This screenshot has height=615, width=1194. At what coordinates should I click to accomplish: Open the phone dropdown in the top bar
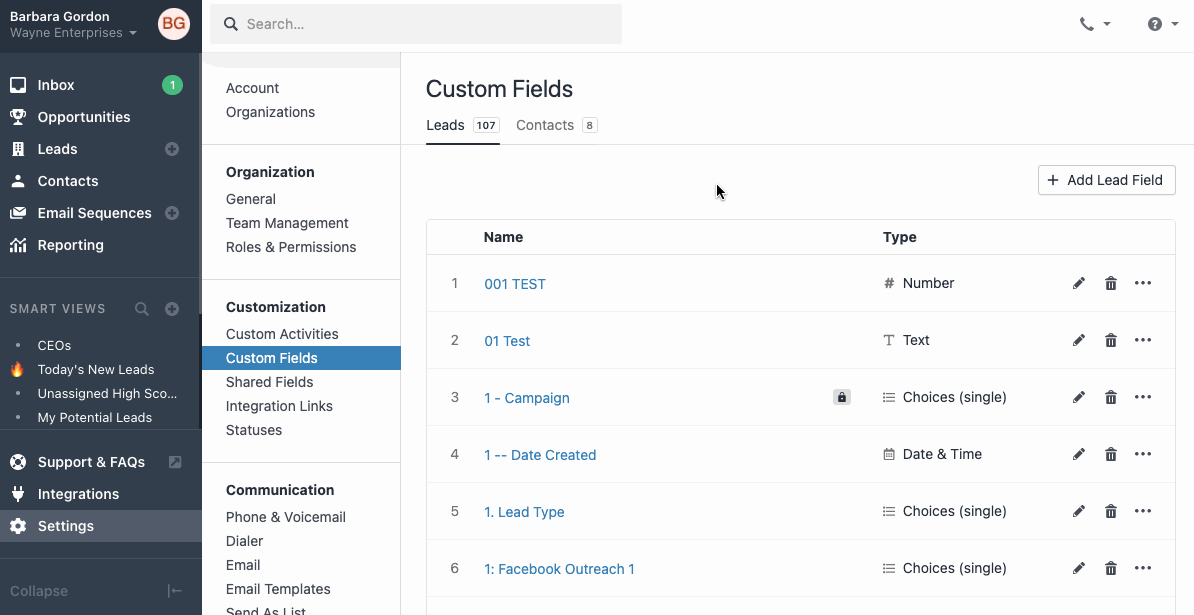coord(1096,24)
